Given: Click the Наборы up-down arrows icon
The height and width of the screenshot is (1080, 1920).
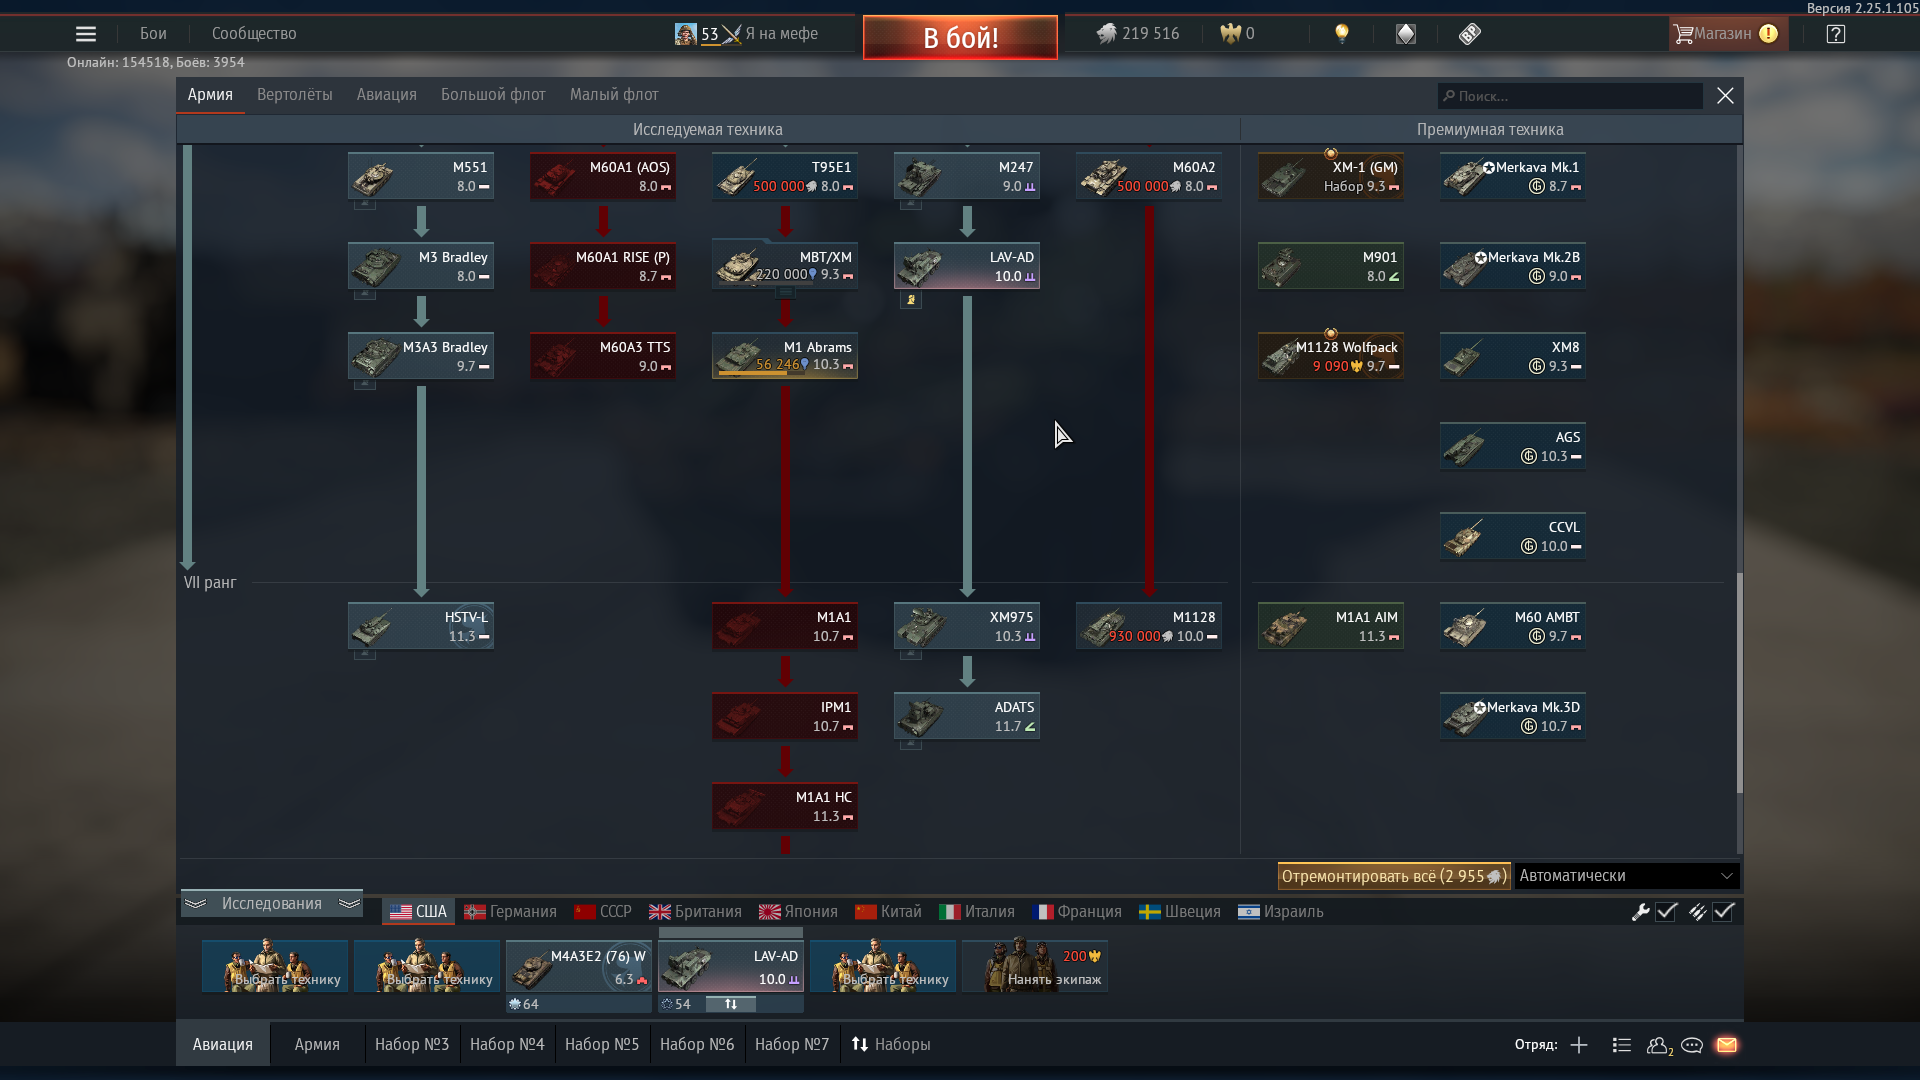Looking at the screenshot, I should [860, 1045].
